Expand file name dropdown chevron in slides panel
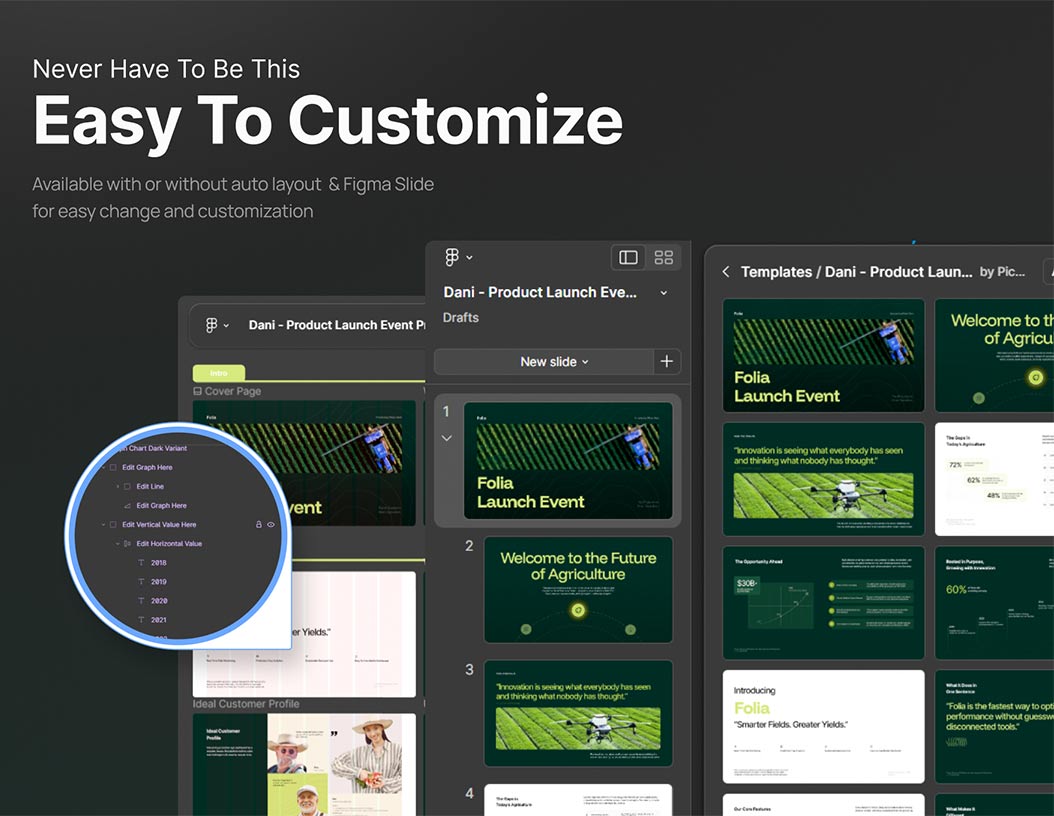This screenshot has width=1054, height=816. click(663, 293)
